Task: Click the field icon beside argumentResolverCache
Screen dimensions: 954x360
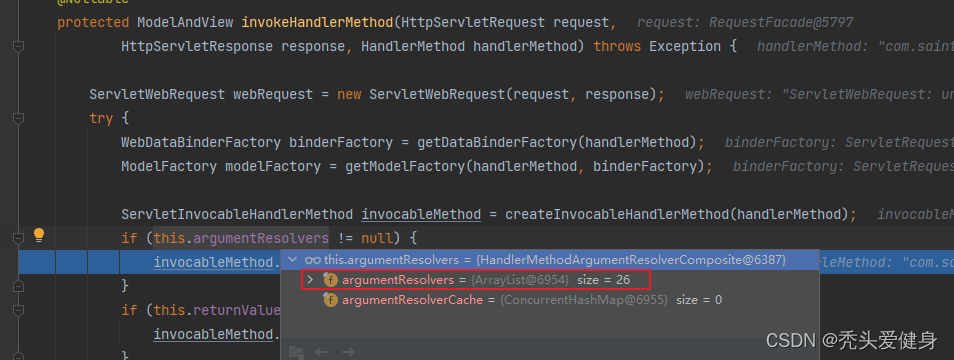Action: pyautogui.click(x=330, y=300)
